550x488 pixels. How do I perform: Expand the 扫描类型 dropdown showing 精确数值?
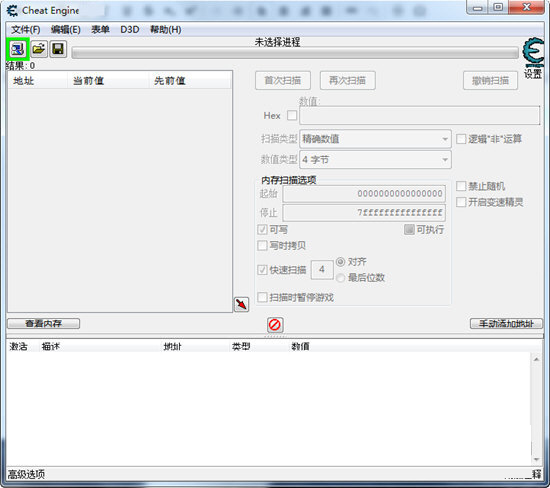click(375, 139)
